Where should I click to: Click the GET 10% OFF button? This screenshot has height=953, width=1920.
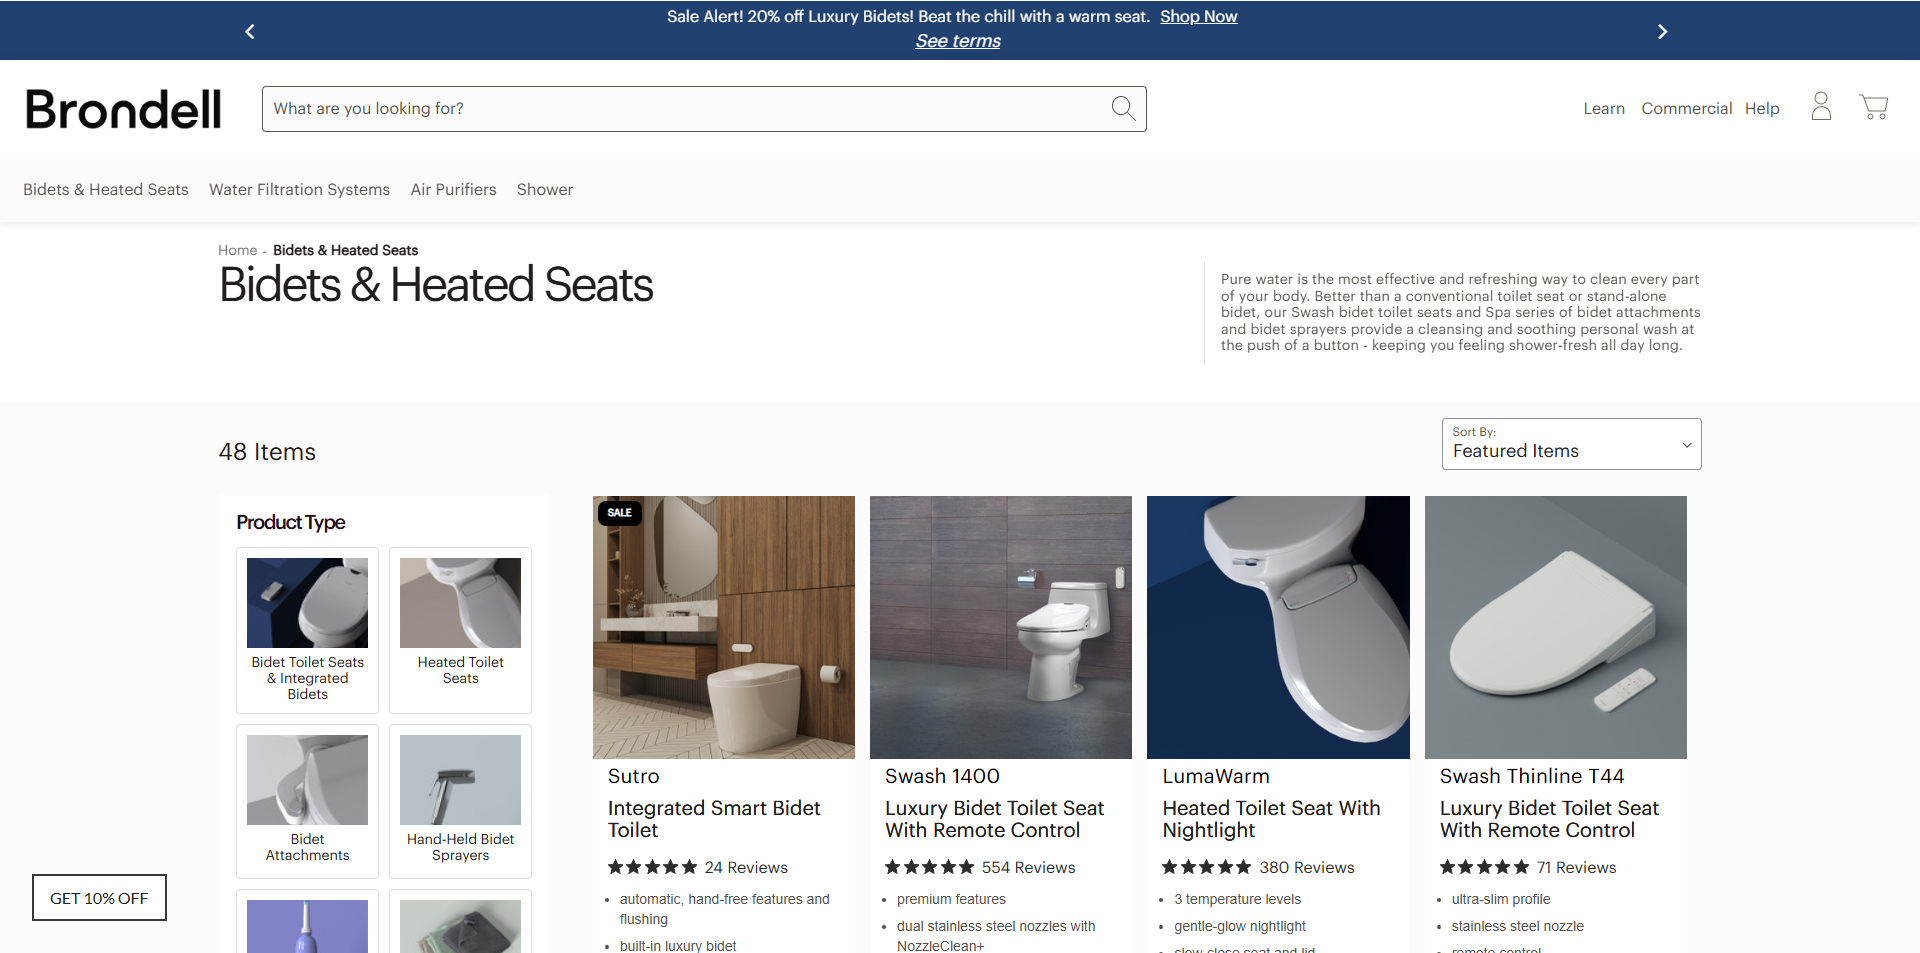pyautogui.click(x=99, y=898)
